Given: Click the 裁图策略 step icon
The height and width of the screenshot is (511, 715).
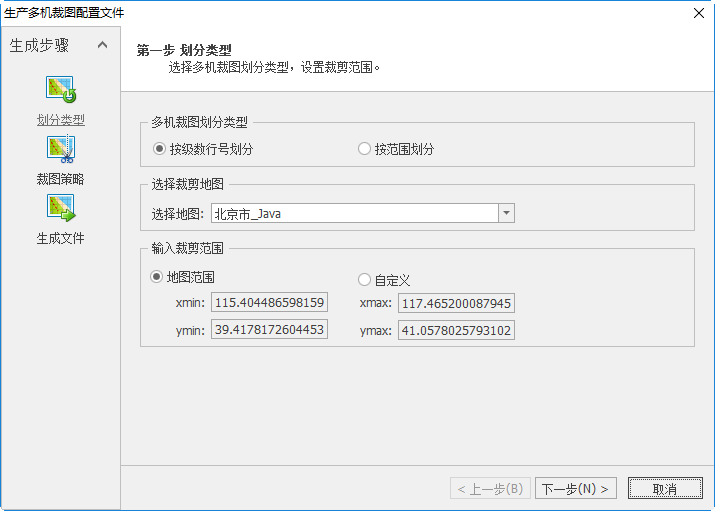Looking at the screenshot, I should point(61,150).
